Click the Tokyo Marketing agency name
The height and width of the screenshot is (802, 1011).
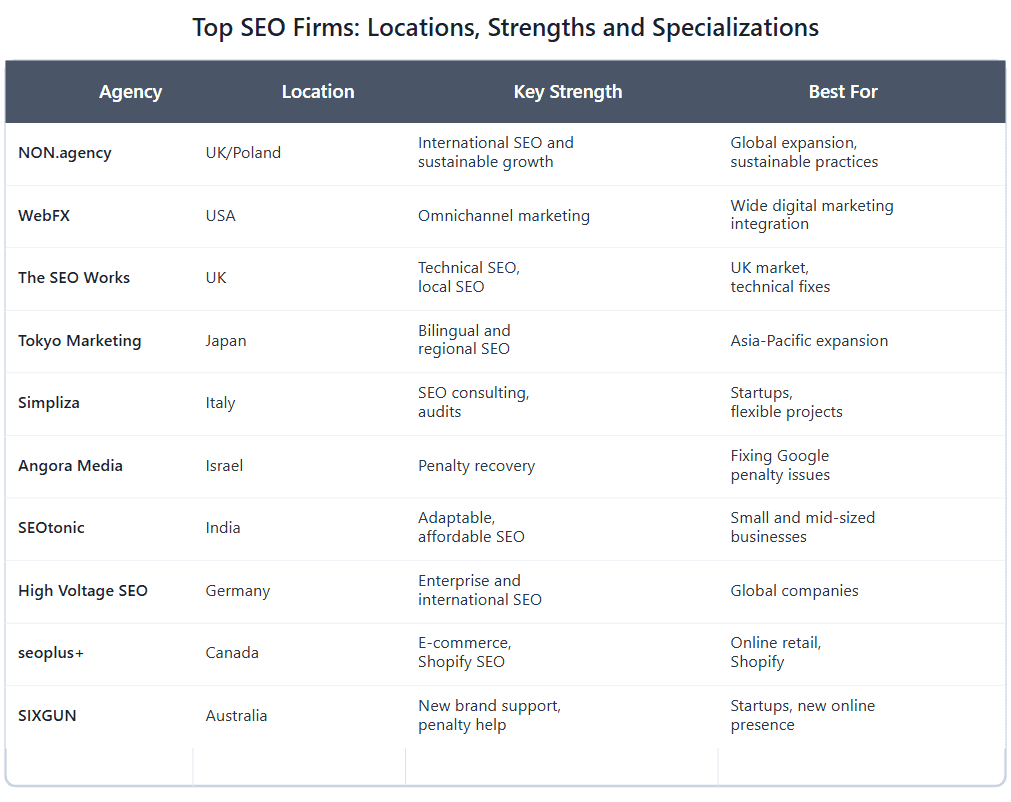pyautogui.click(x=80, y=341)
